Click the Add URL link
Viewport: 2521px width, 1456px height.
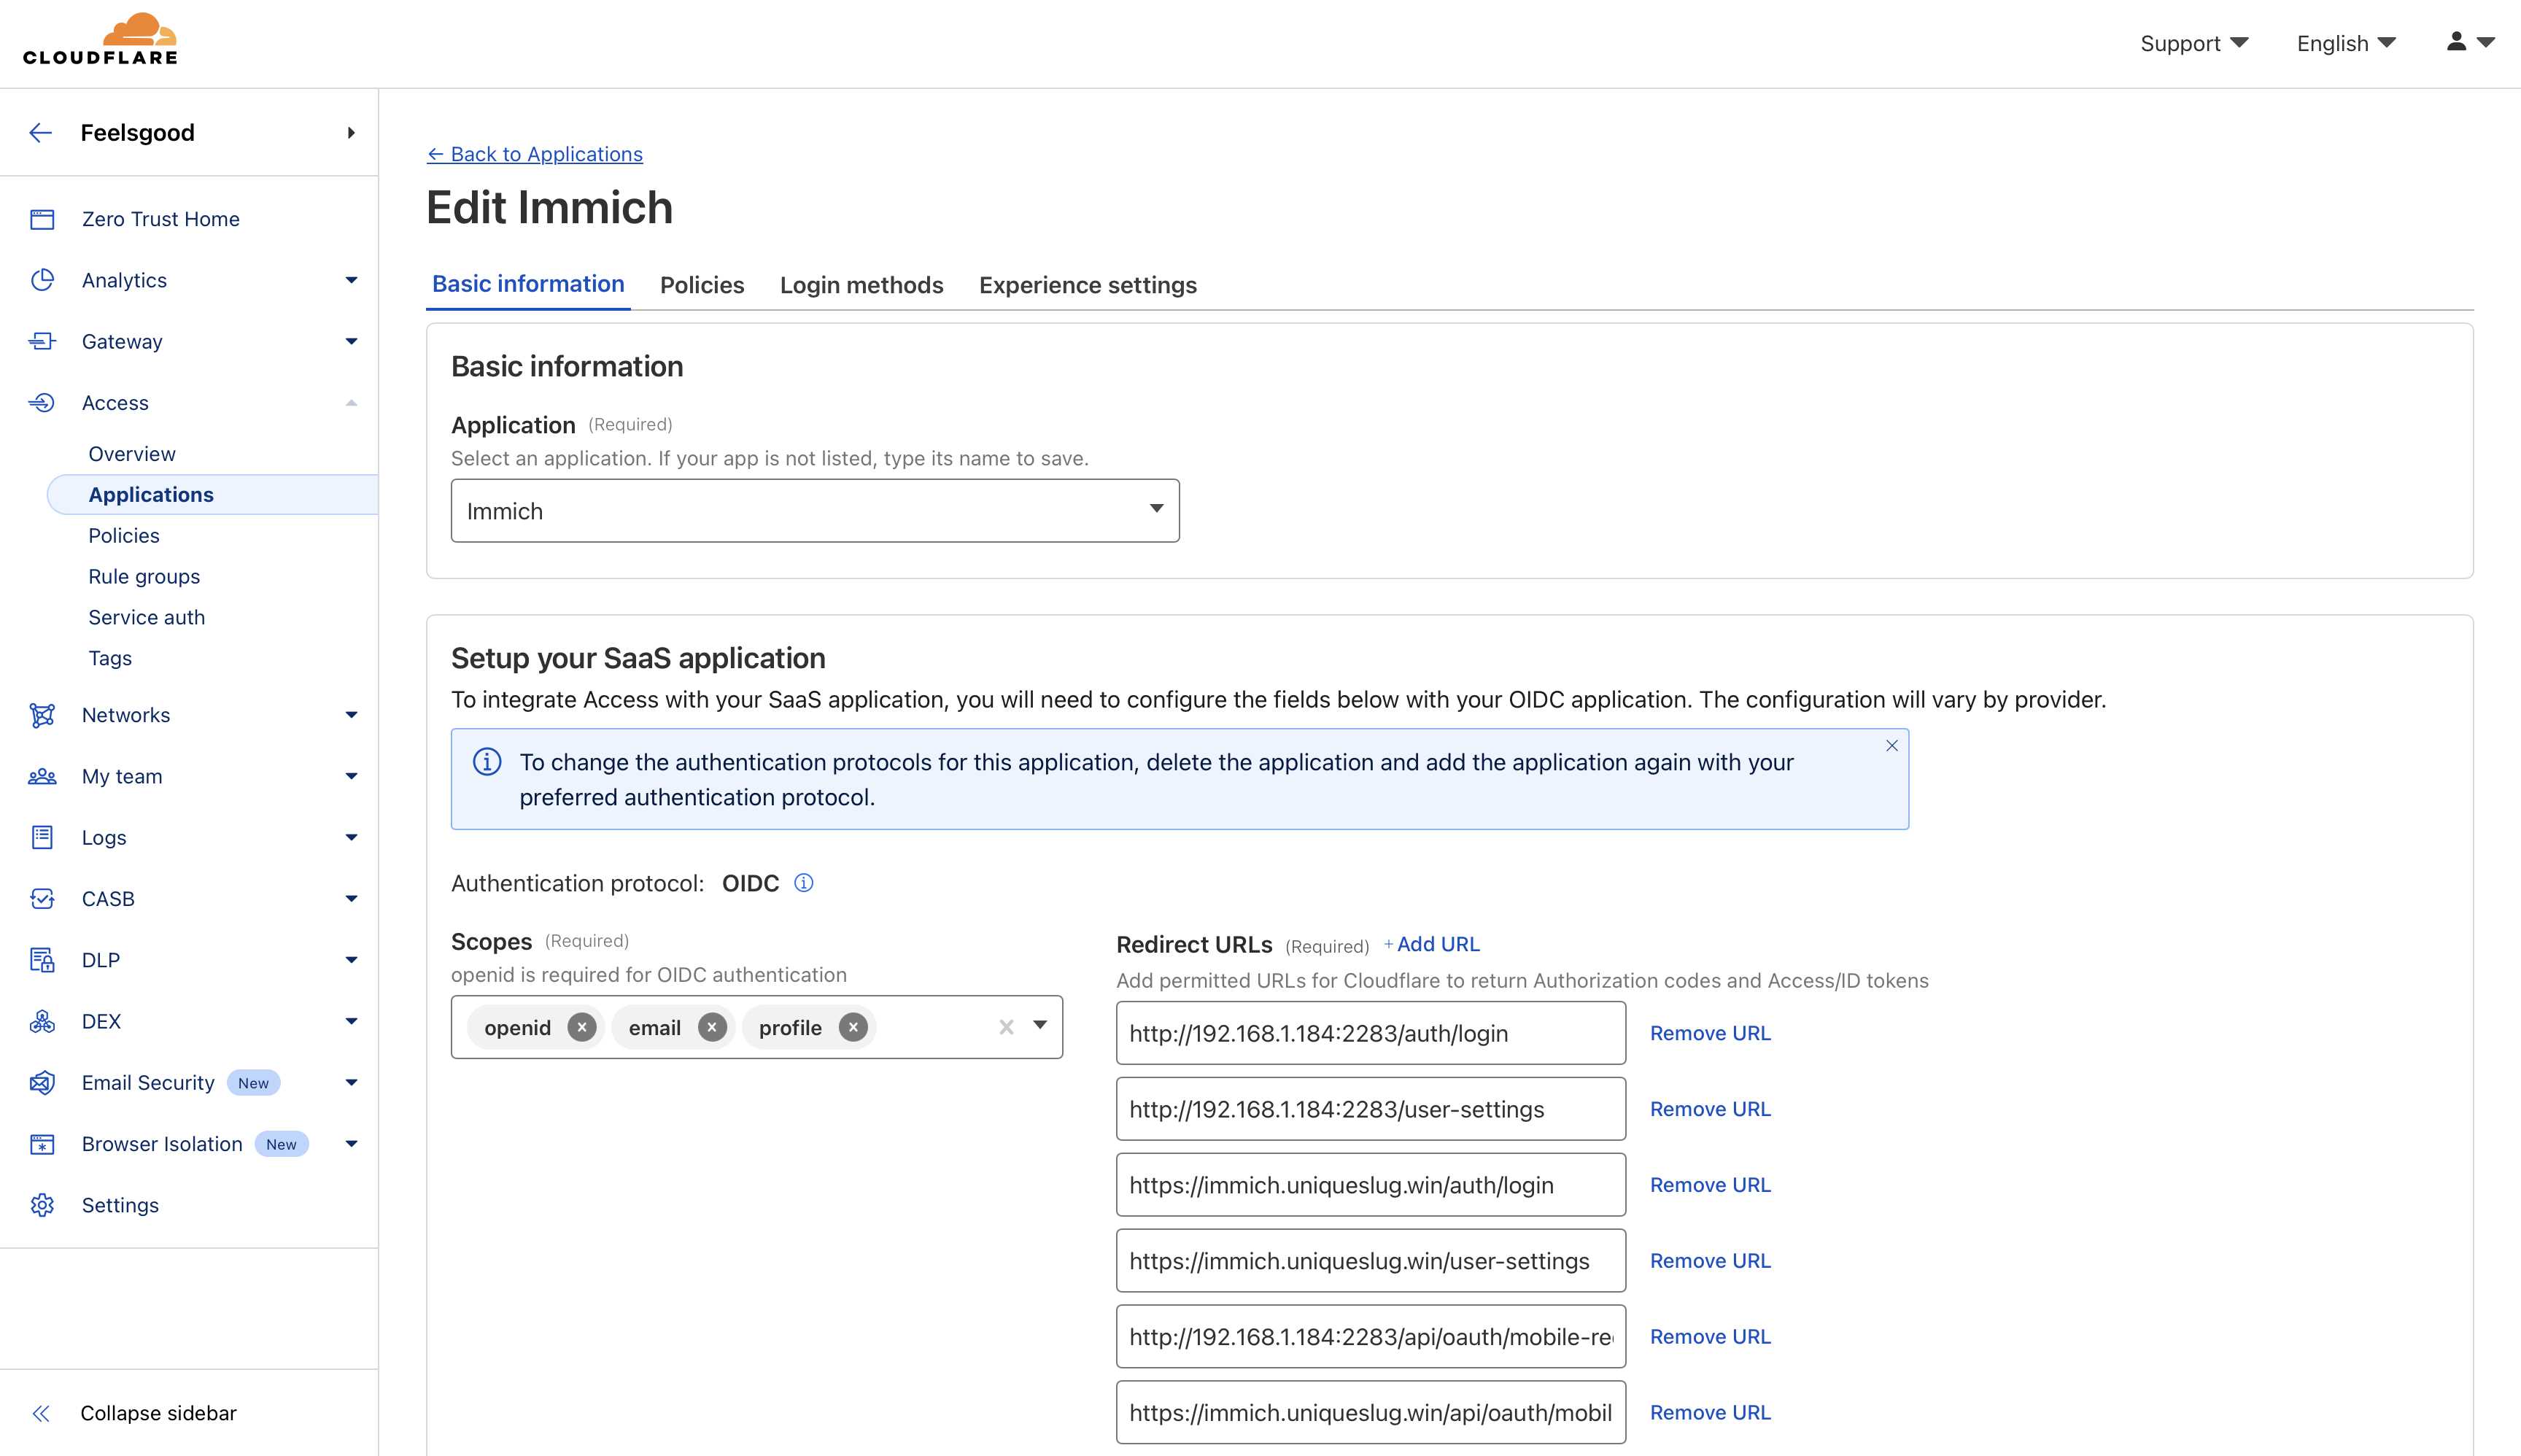pos(1431,944)
